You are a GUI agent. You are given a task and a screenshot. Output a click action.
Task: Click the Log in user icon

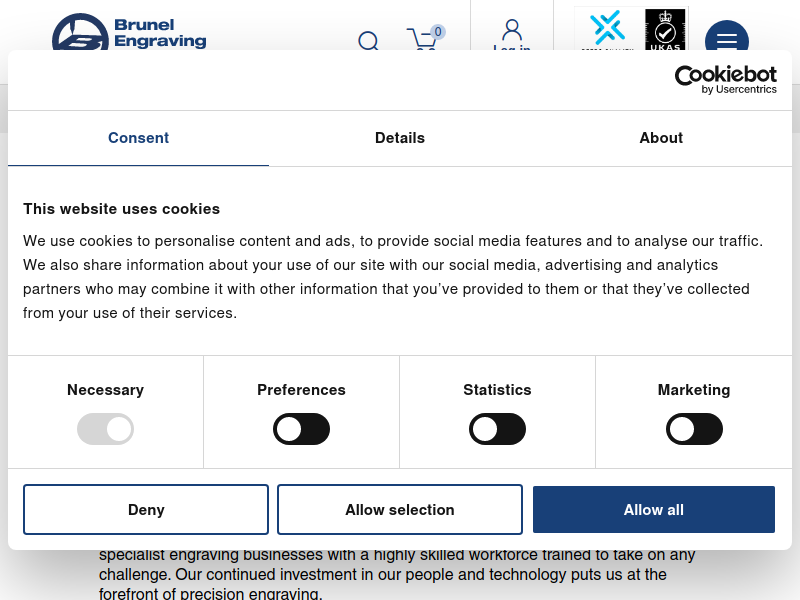(512, 35)
